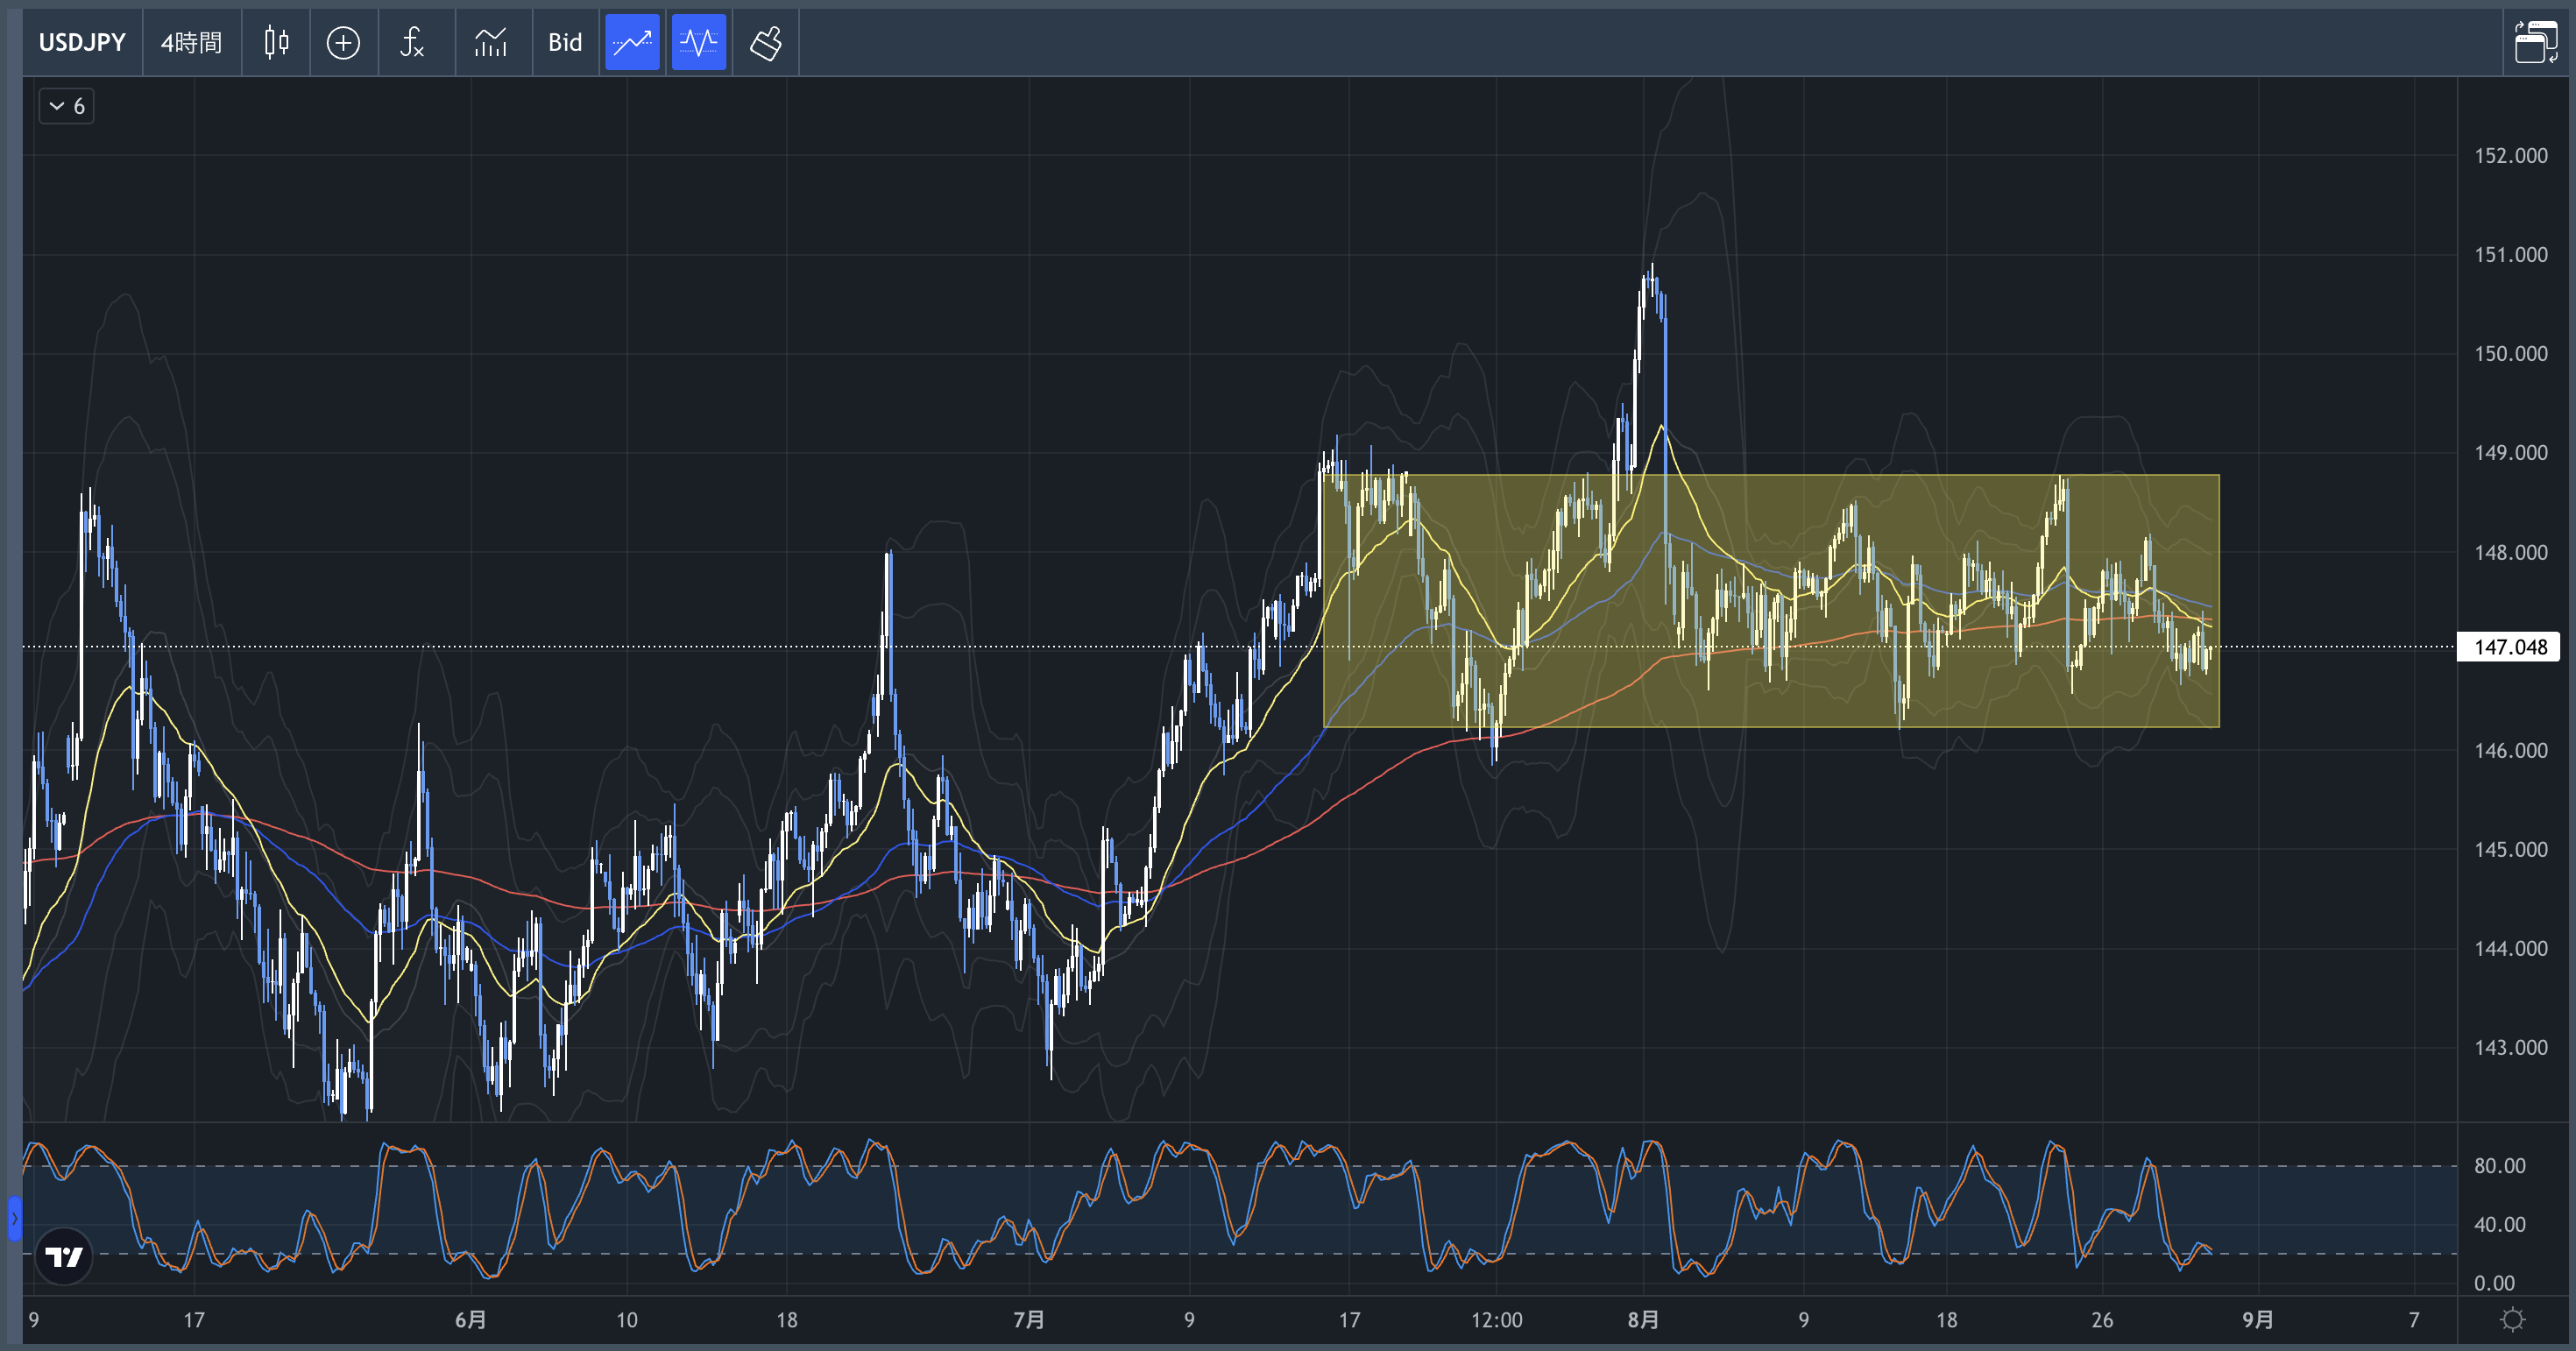This screenshot has height=1351, width=2576.
Task: Click the stochastic 0.00 level label
Action: pyautogui.click(x=2494, y=1283)
